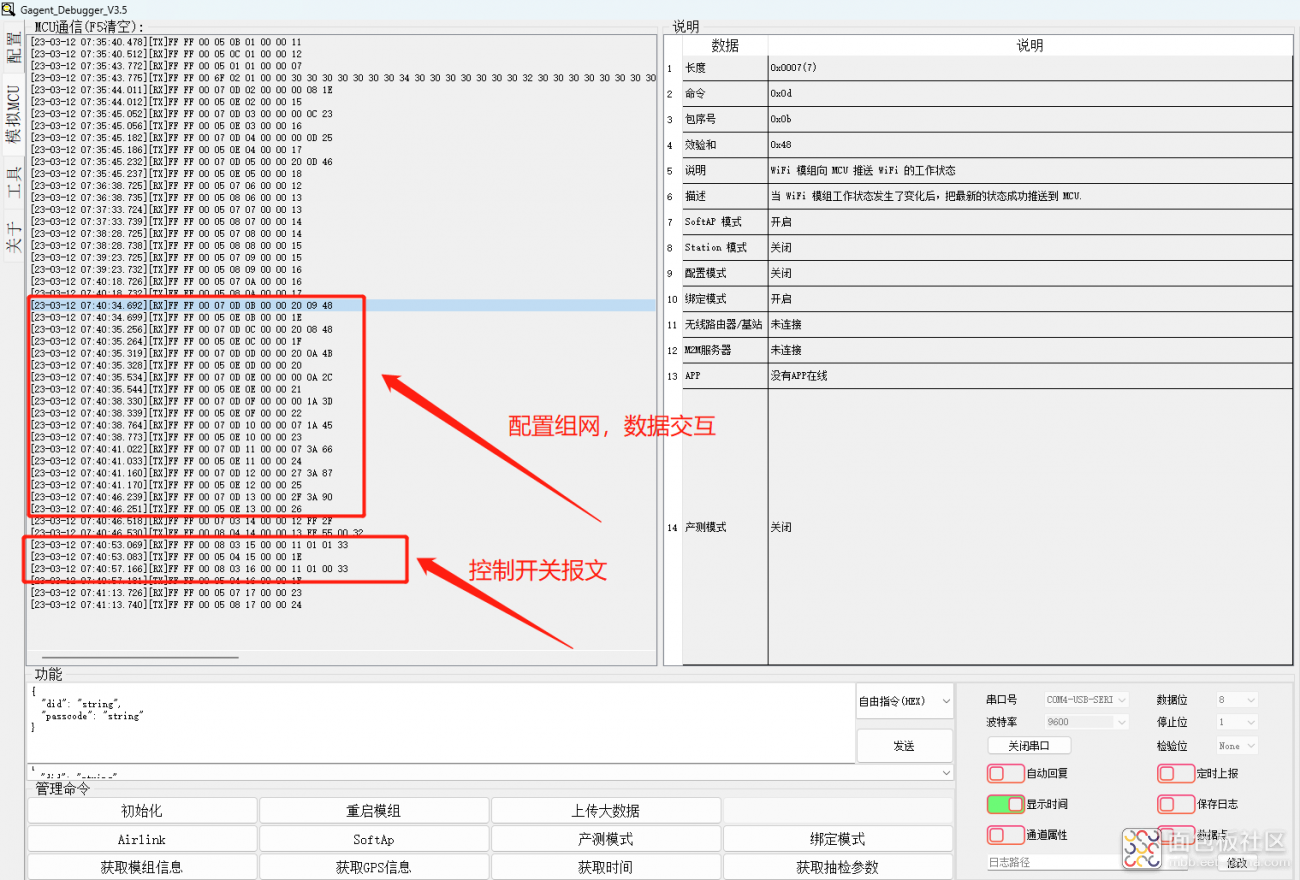Click the 数据 column header
Screen dimensions: 1300x880
click(x=725, y=46)
